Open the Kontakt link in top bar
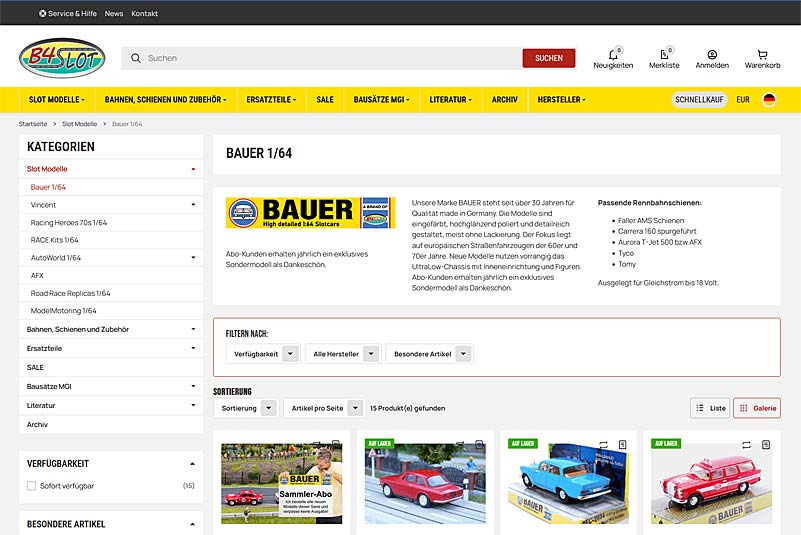 click(145, 13)
